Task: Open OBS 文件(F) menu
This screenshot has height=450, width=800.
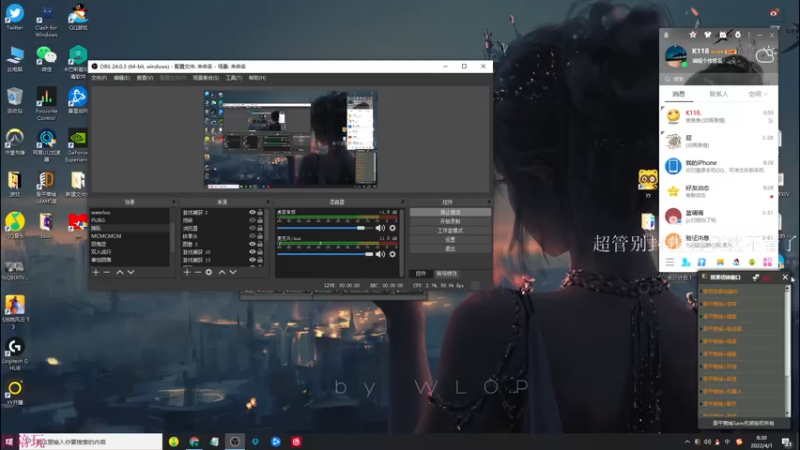Action: 99,78
